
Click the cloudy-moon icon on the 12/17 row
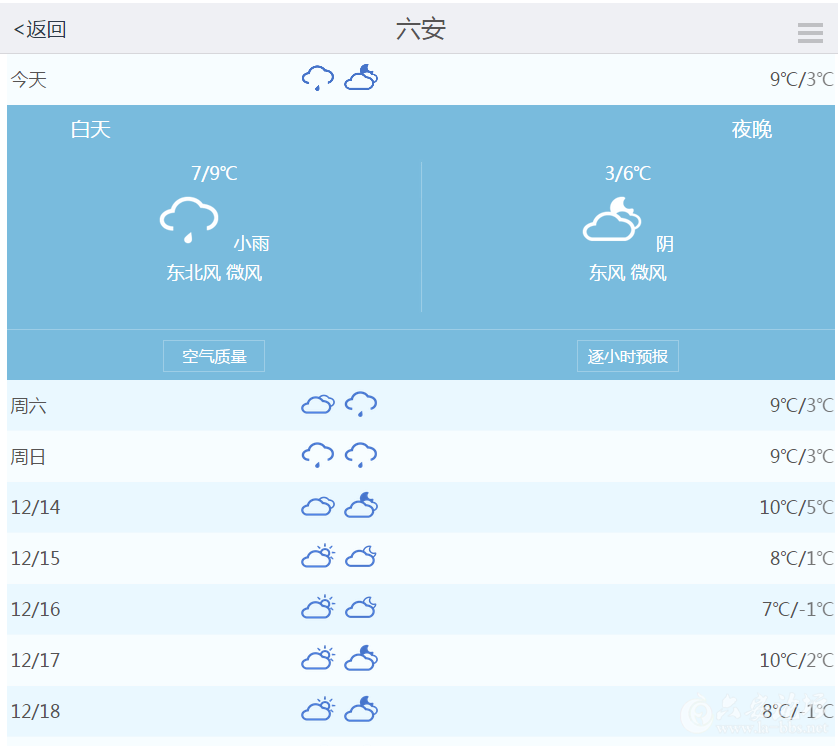click(360, 658)
